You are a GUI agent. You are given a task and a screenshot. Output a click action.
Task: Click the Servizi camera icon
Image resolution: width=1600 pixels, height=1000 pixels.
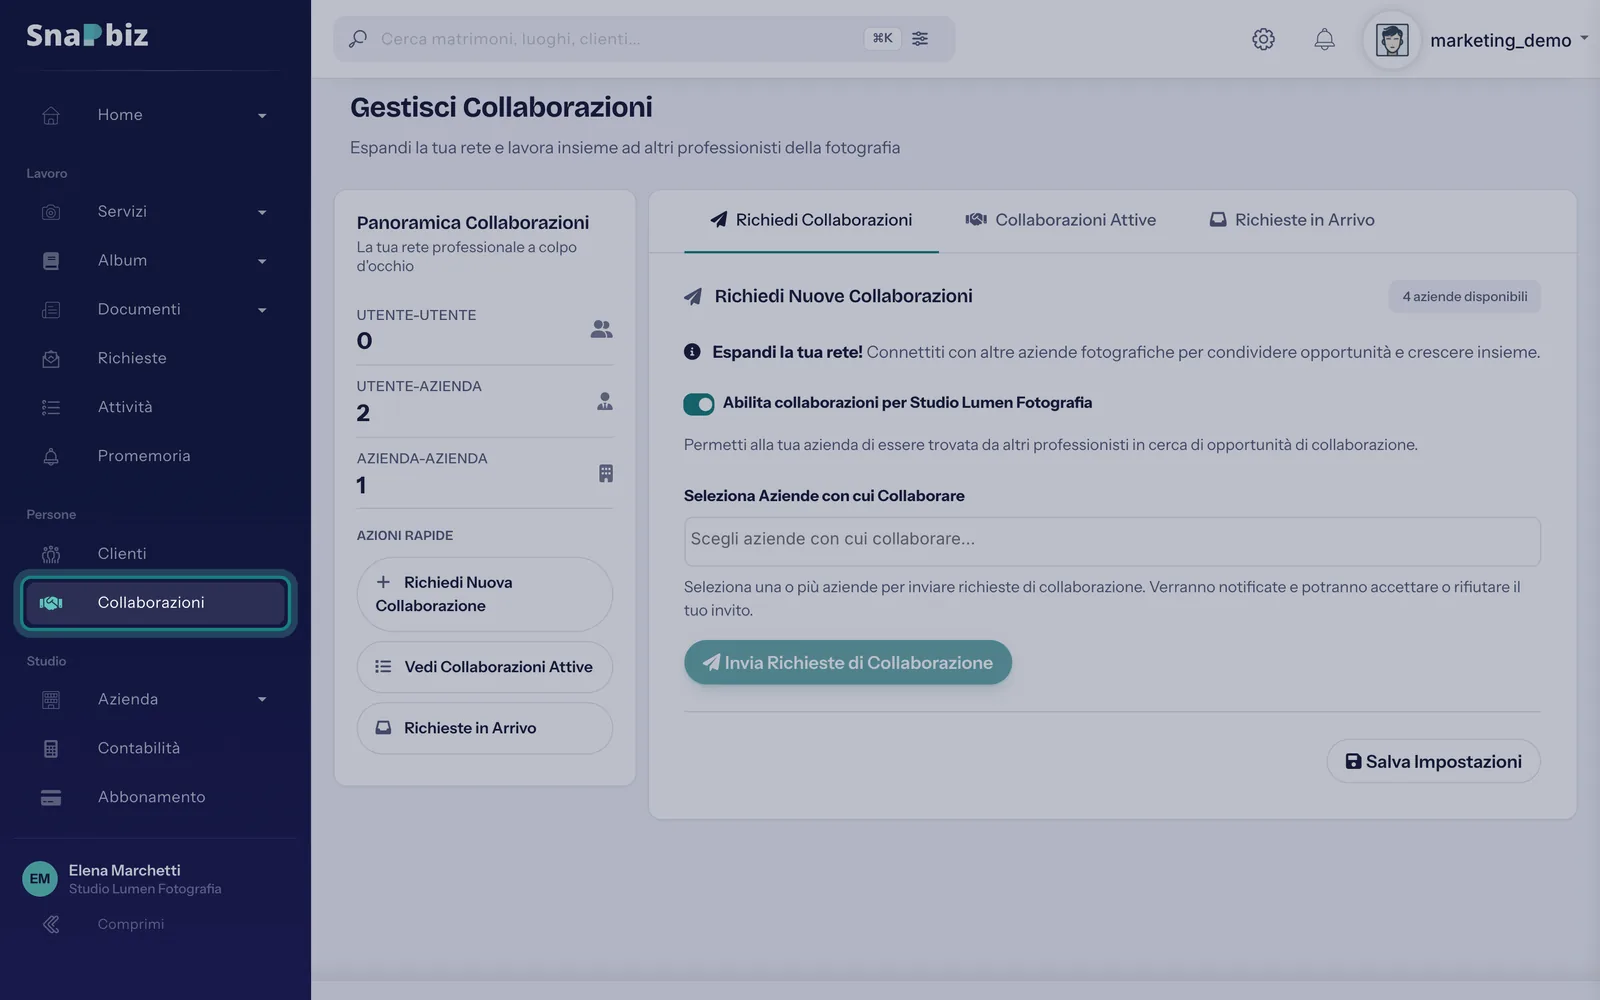(x=51, y=212)
